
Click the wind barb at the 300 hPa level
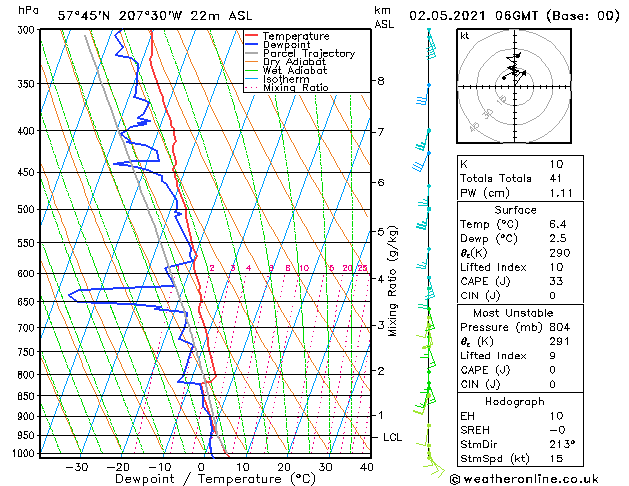tap(430, 45)
